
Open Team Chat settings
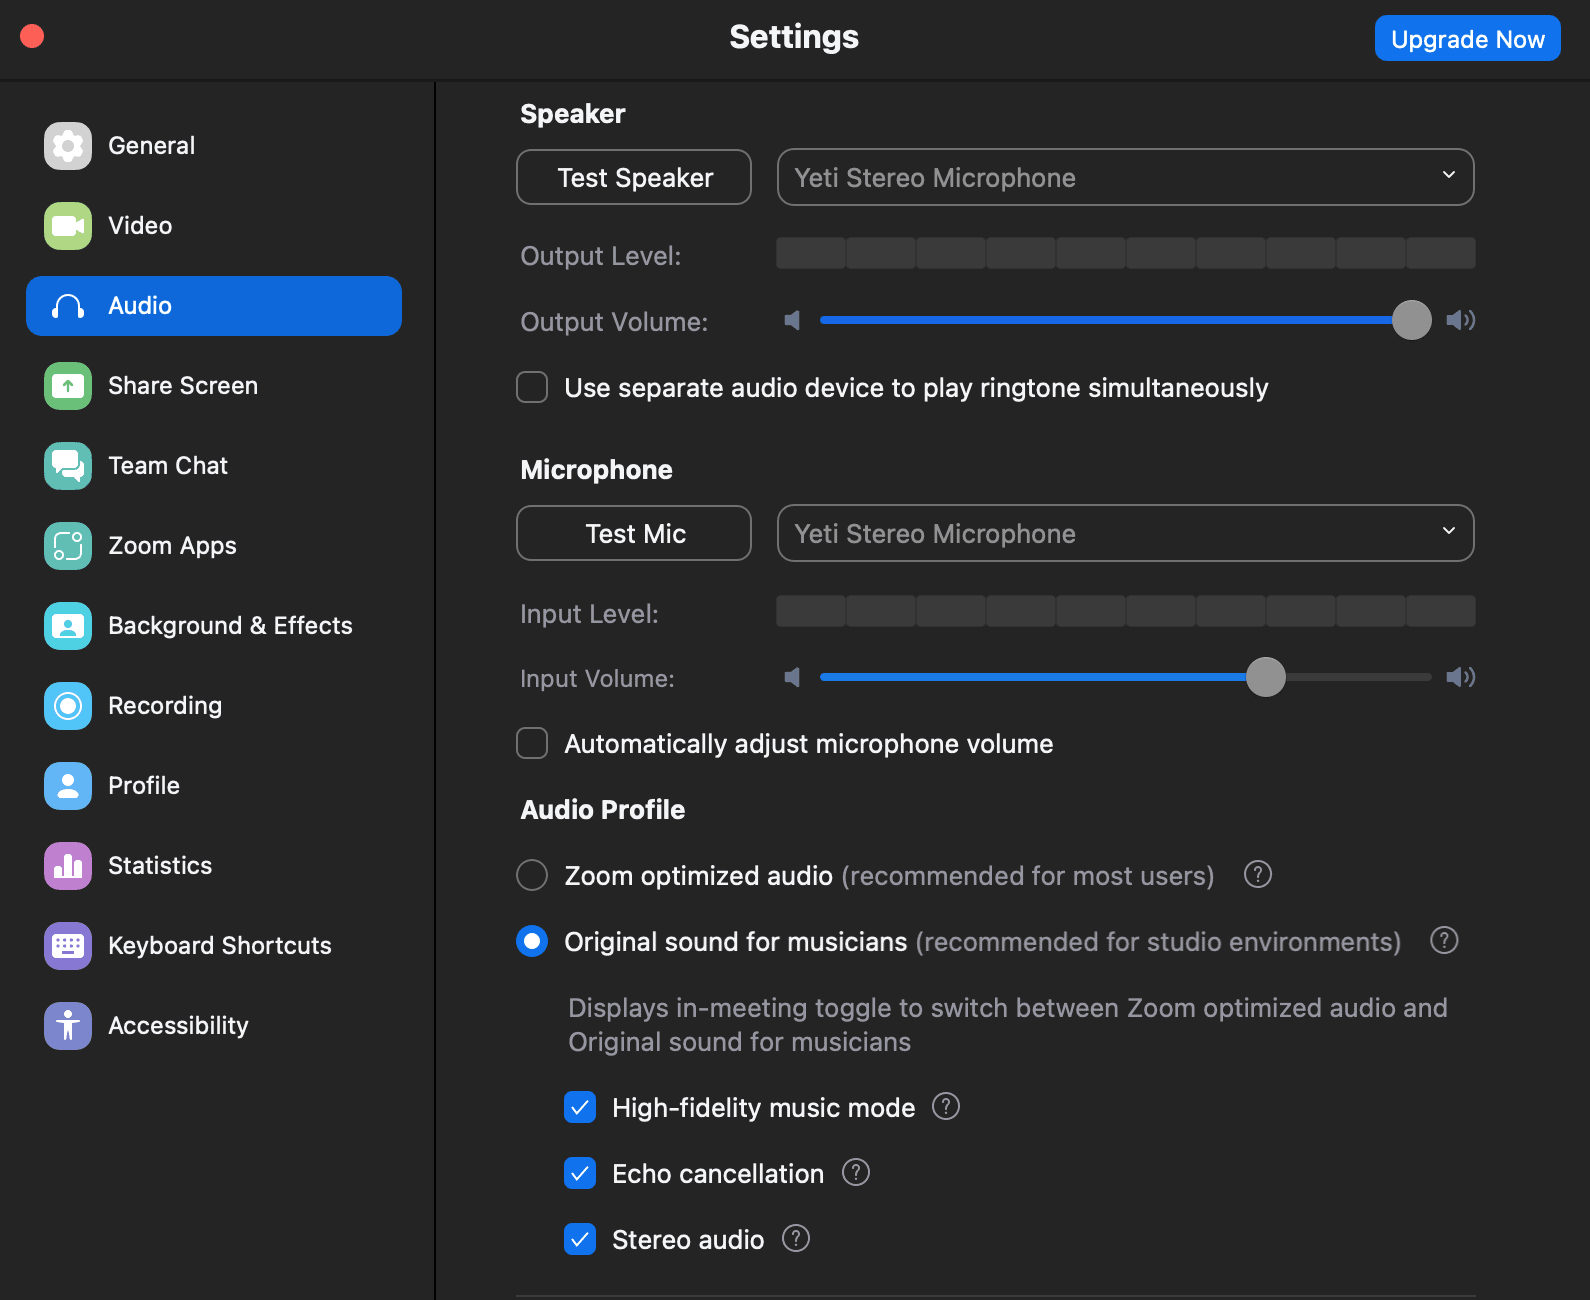pyautogui.click(x=214, y=466)
